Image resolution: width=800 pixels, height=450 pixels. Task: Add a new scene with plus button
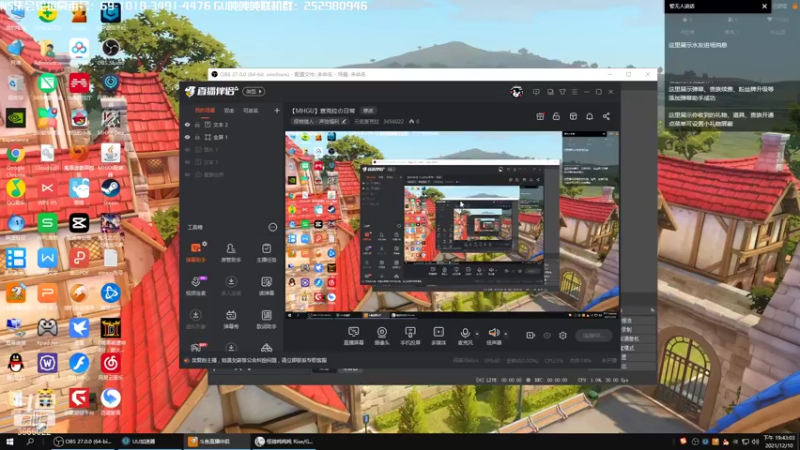tap(277, 110)
